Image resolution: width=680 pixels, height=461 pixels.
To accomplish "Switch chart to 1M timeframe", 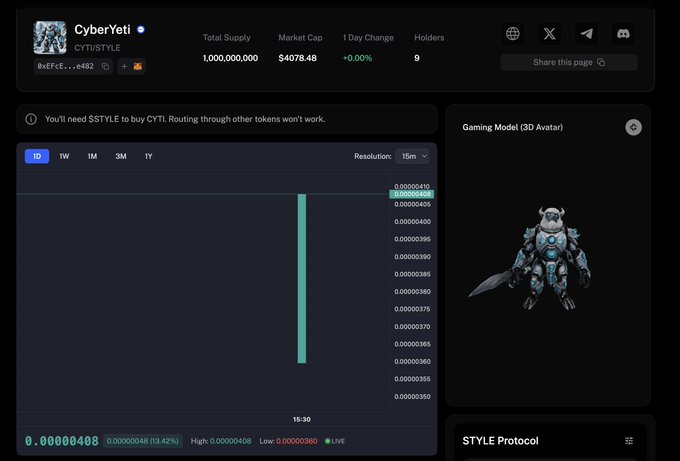I will 92,156.
